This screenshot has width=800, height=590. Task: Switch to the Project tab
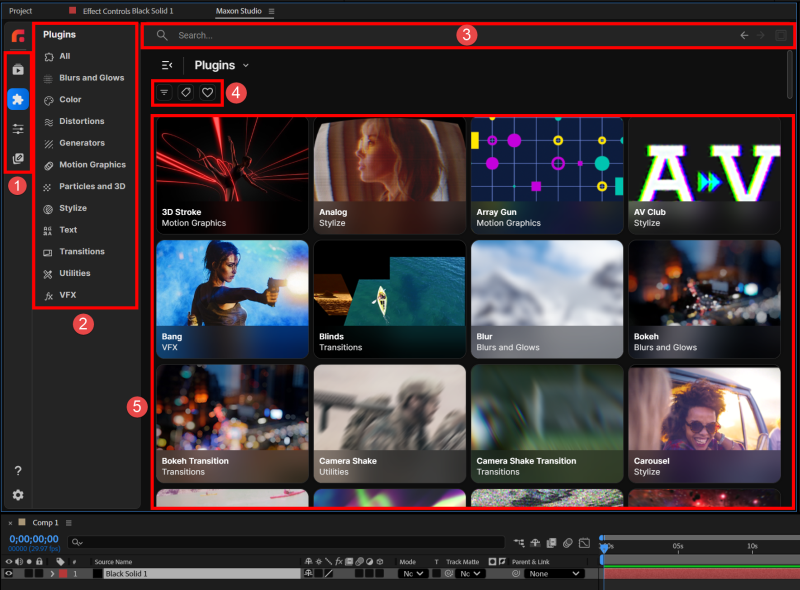coord(20,10)
